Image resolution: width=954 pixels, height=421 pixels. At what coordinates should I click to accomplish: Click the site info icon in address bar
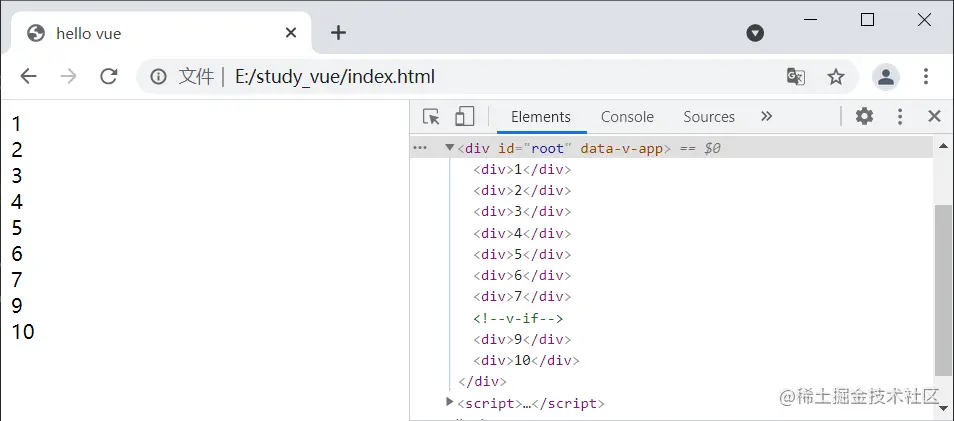tap(158, 77)
